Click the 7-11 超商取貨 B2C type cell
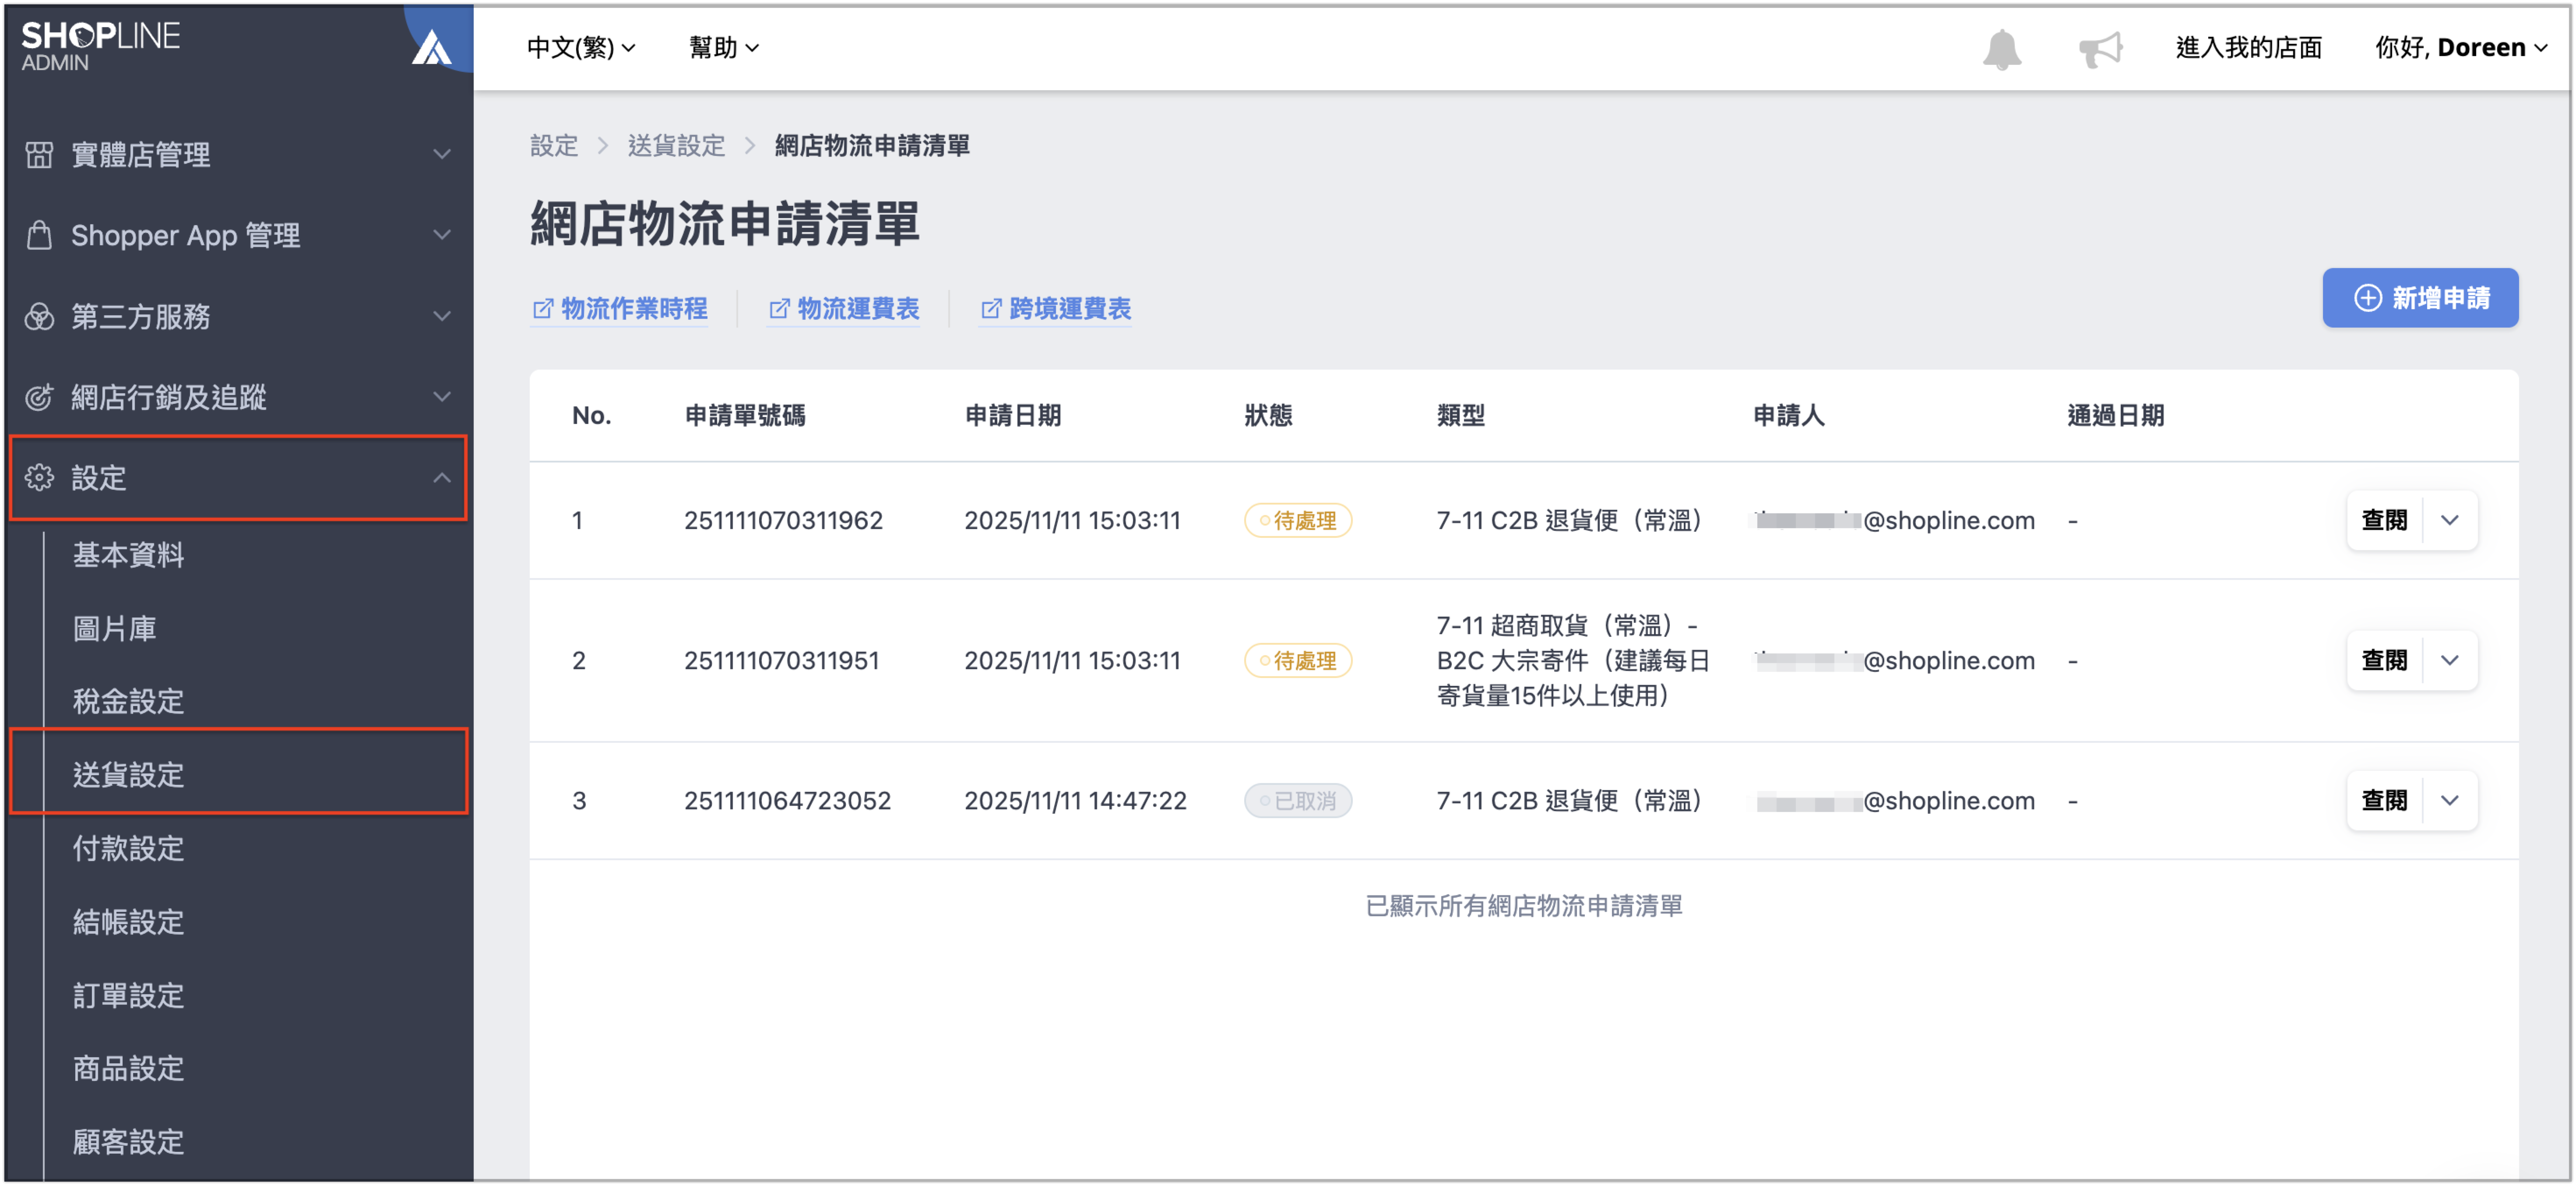The image size is (2576, 1186). [x=1573, y=660]
